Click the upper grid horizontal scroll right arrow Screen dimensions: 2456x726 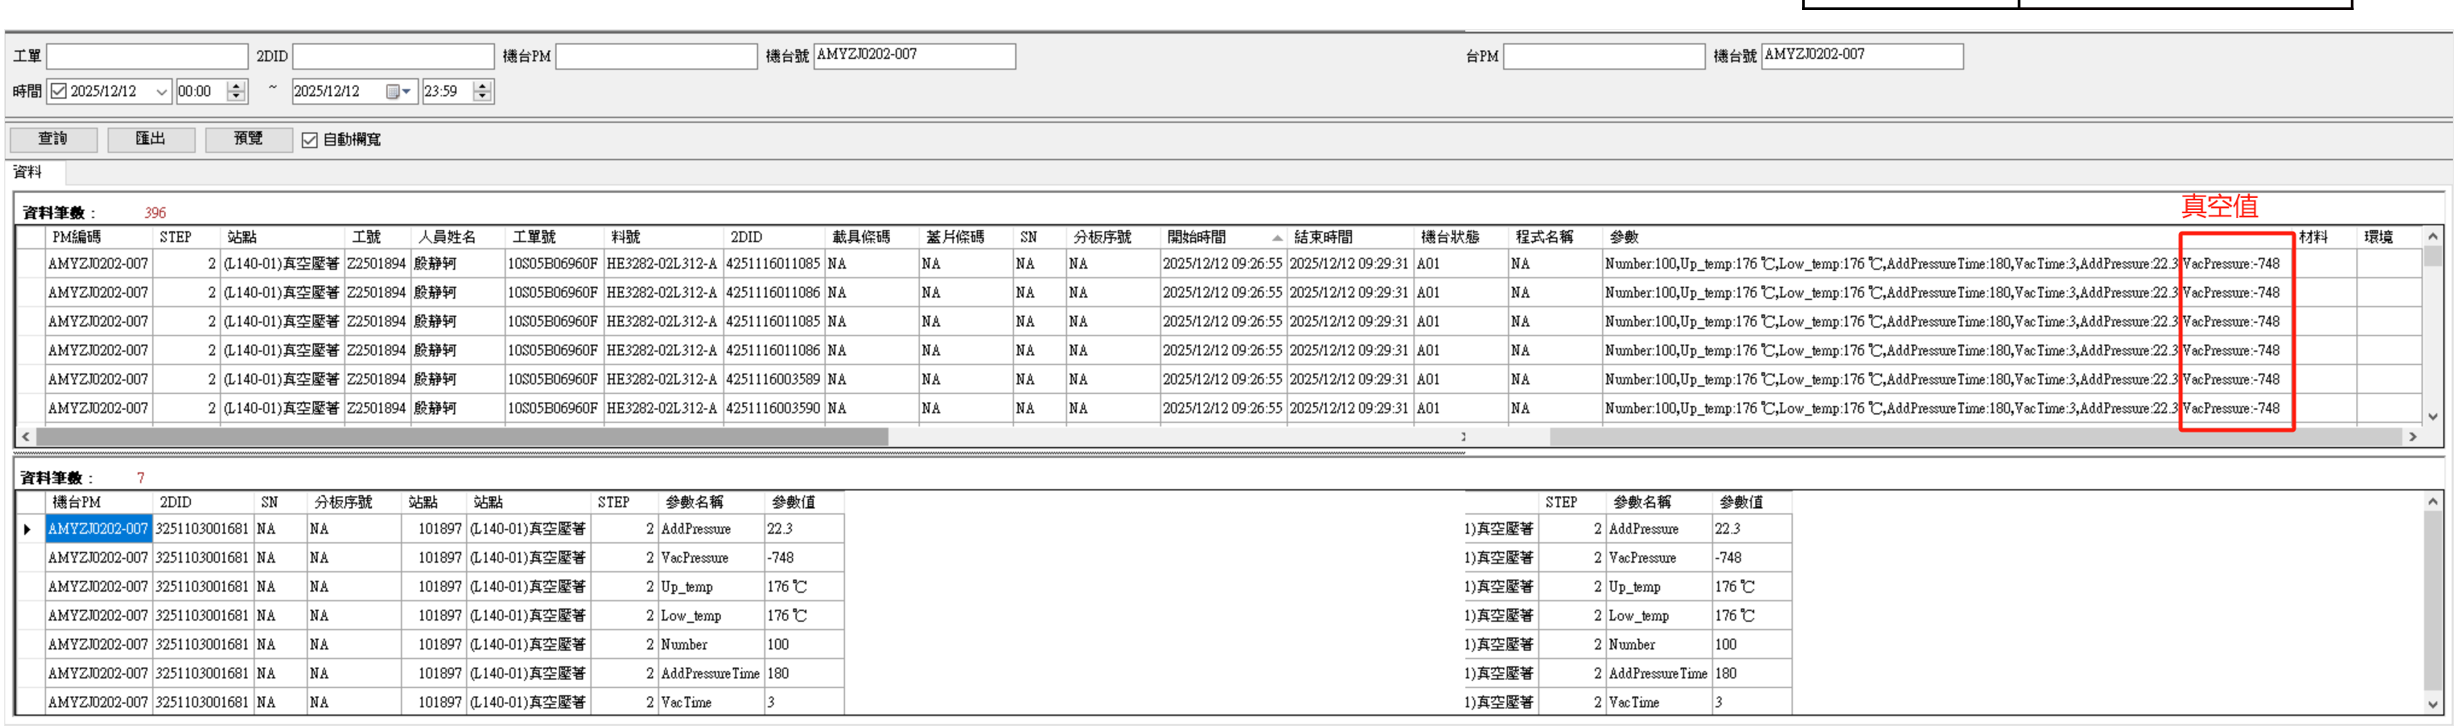pos(2412,437)
